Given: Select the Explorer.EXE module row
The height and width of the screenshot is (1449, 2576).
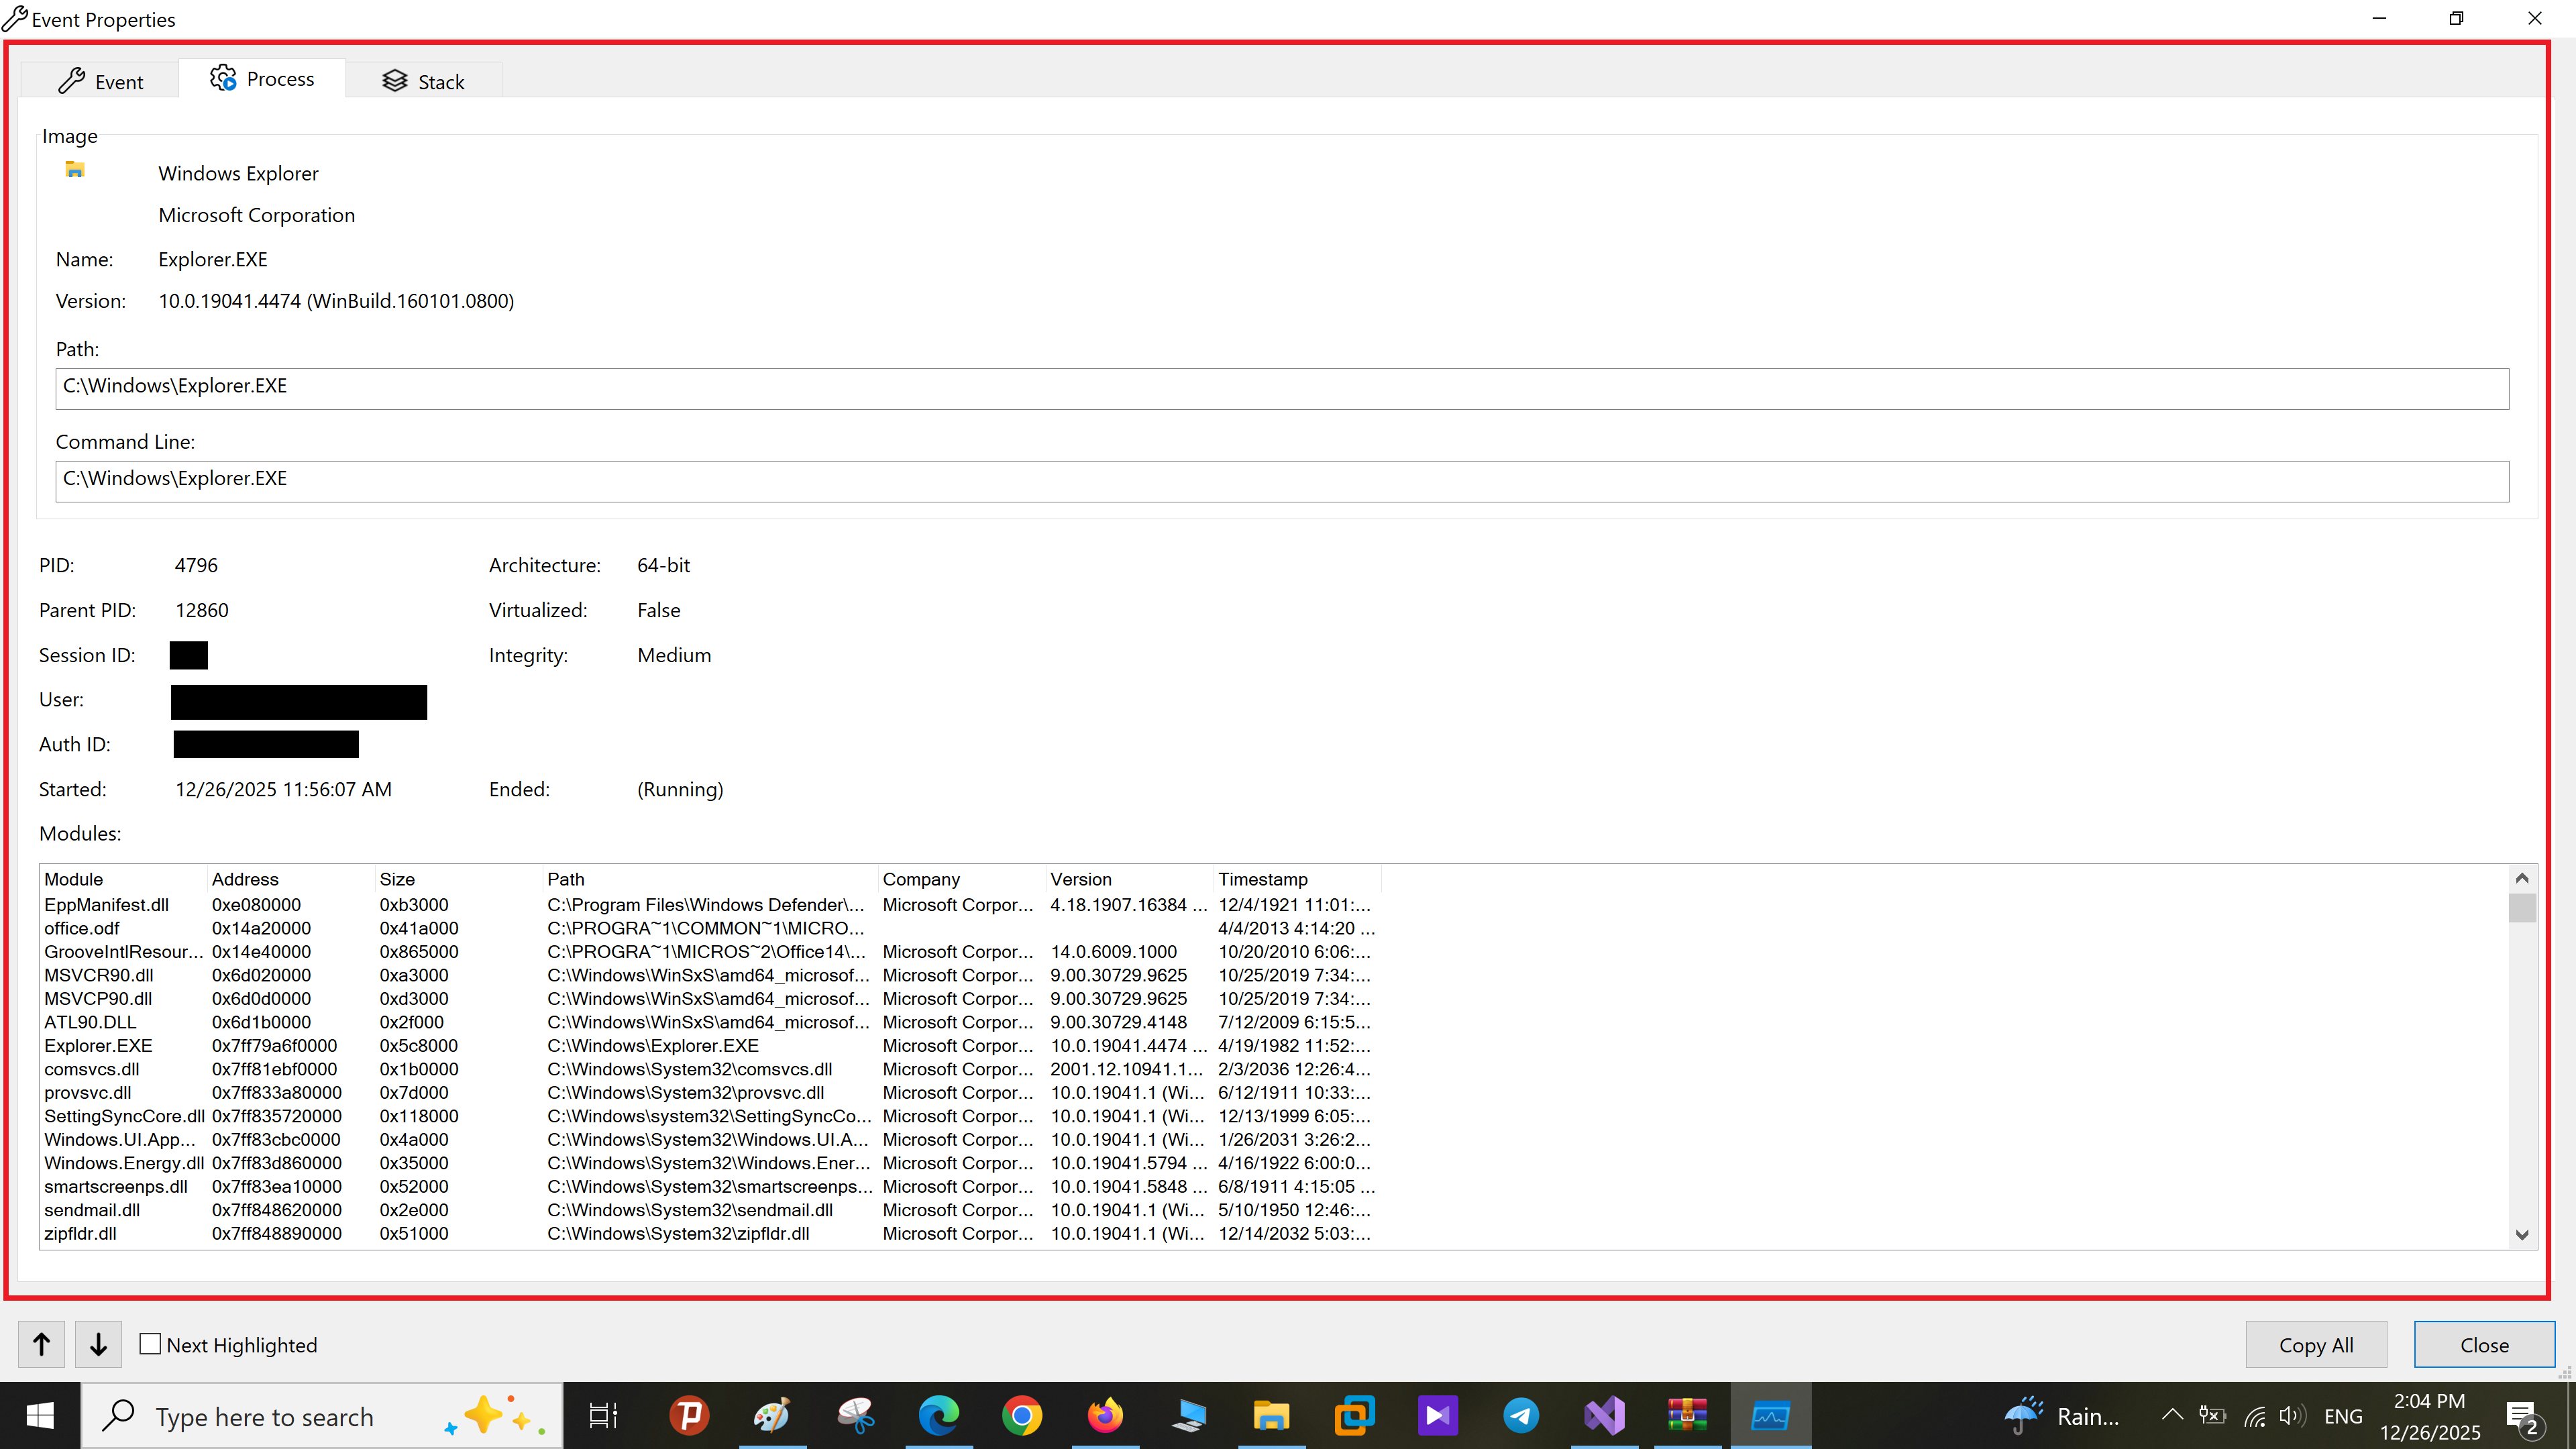Looking at the screenshot, I should 98,1046.
